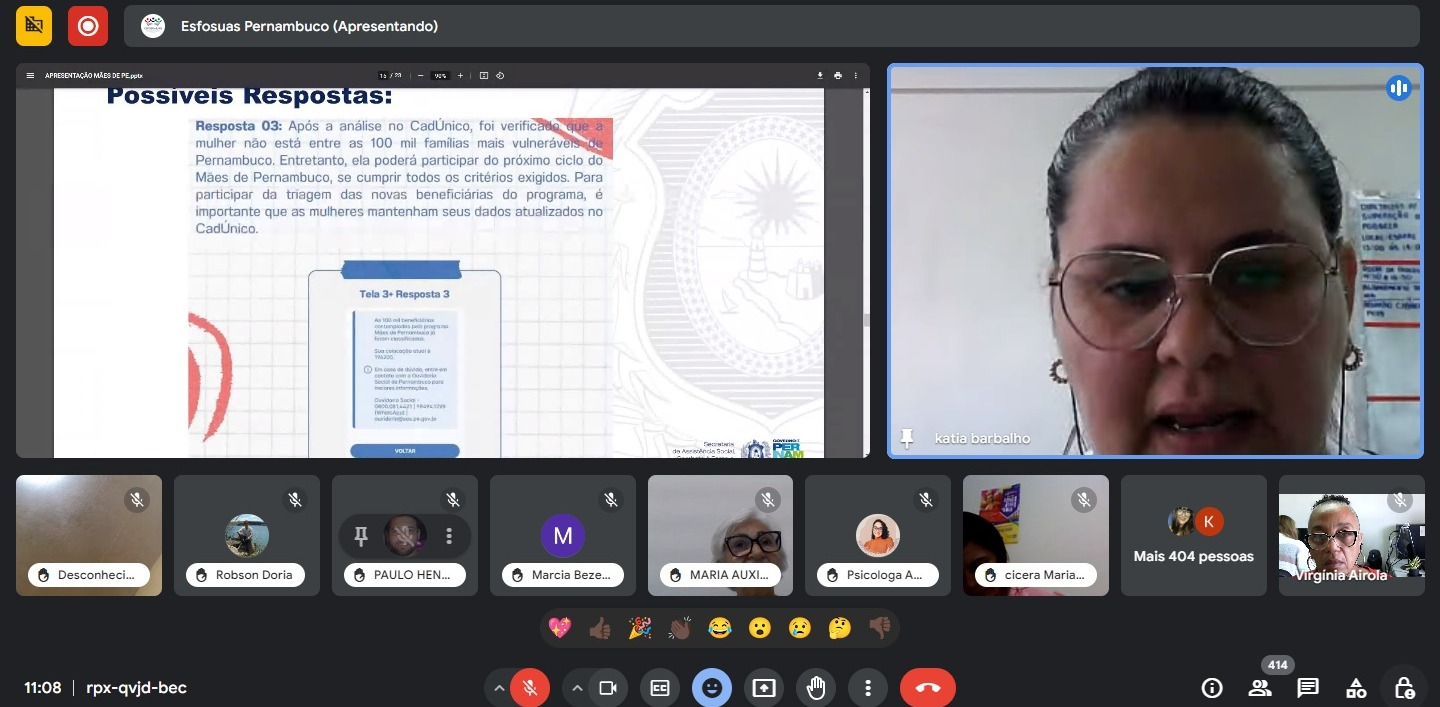Image resolution: width=1440 pixels, height=707 pixels.
Task: Expand video settings arrow beside camera
Action: [x=577, y=688]
